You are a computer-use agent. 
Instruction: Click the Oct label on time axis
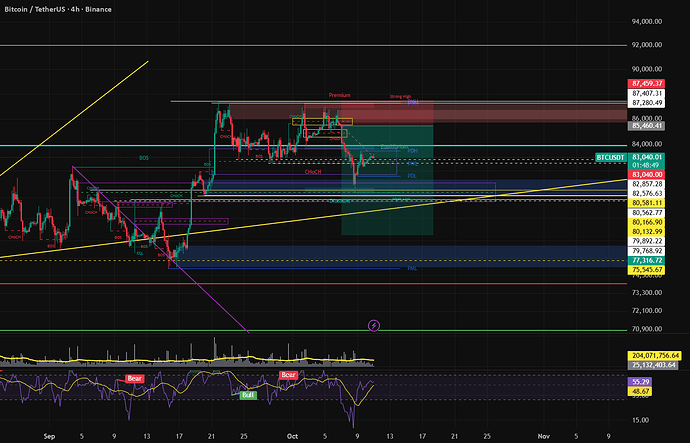tap(292, 436)
